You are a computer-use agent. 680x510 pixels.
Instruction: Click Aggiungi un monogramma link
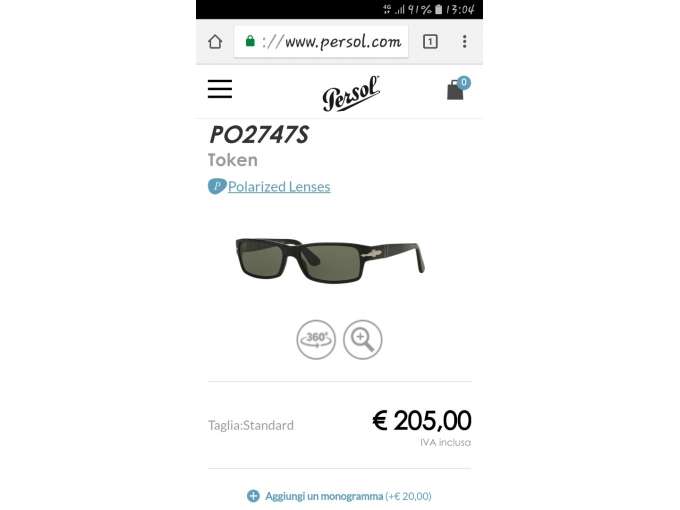click(324, 496)
